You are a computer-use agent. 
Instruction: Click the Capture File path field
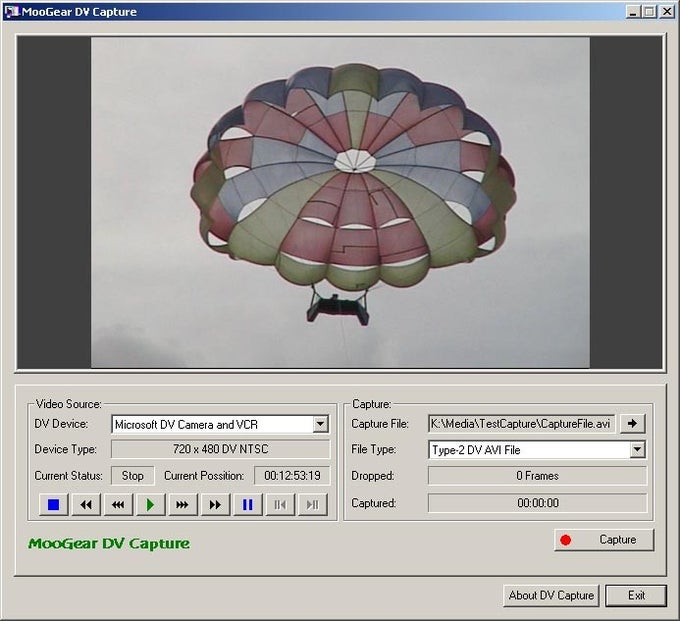point(522,424)
